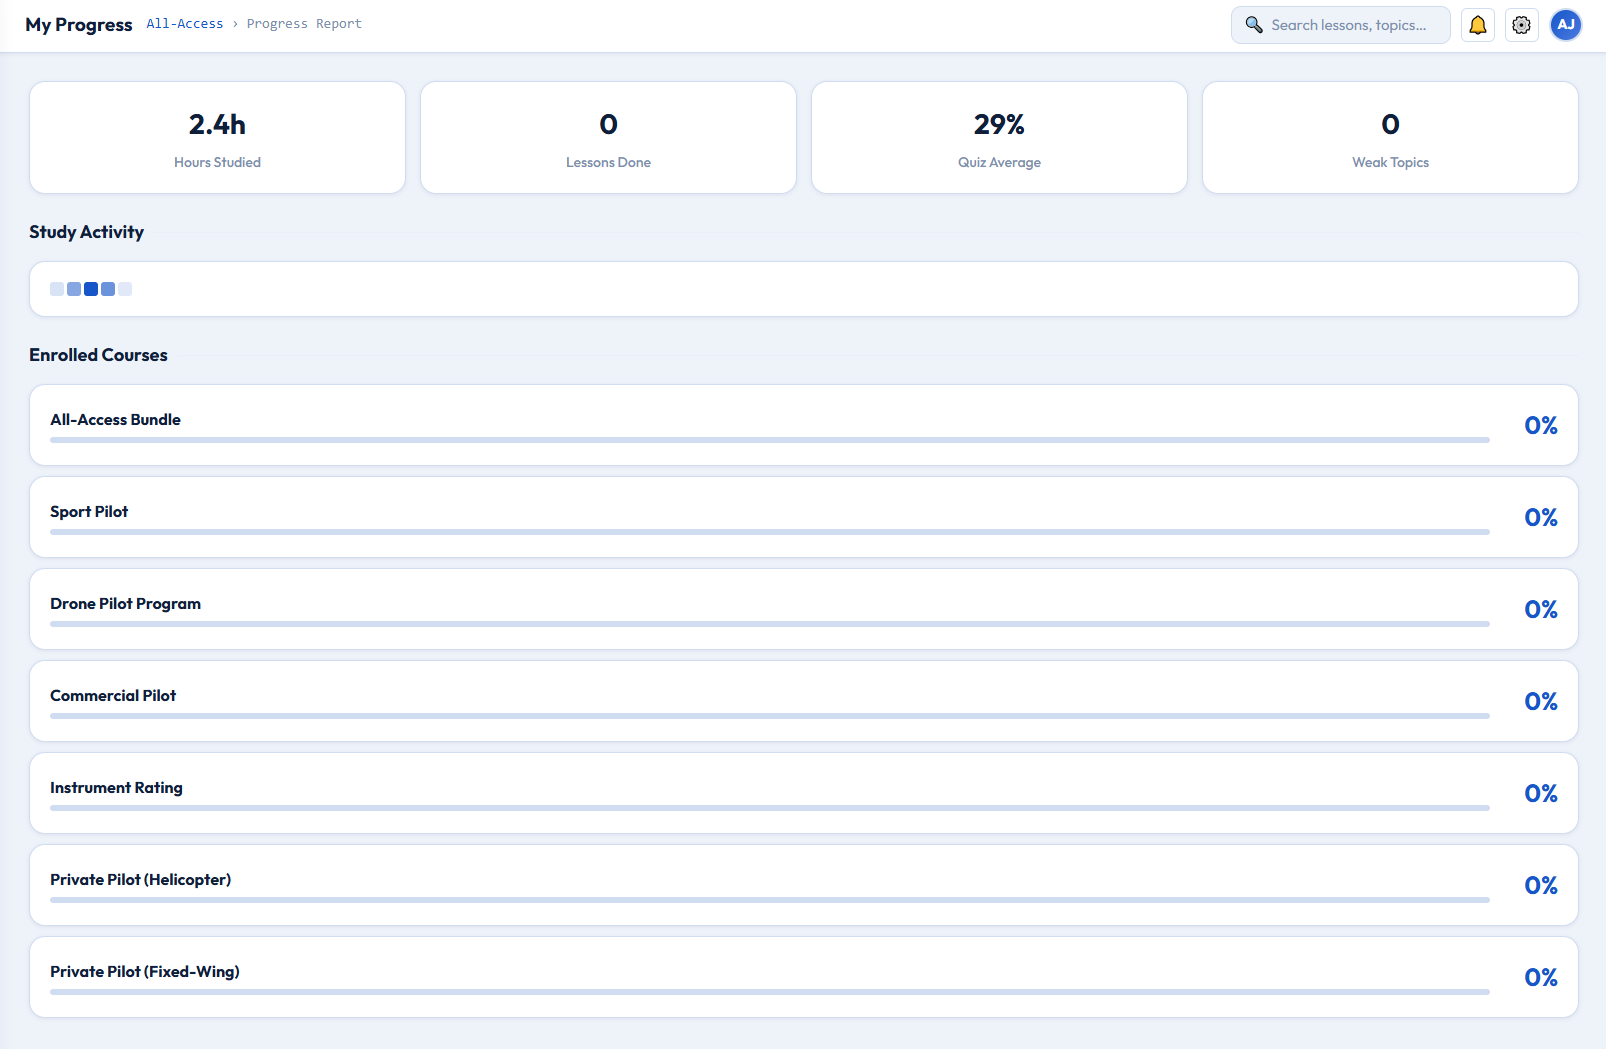
Task: Open the All-Access breadcrumb link
Action: (x=184, y=23)
